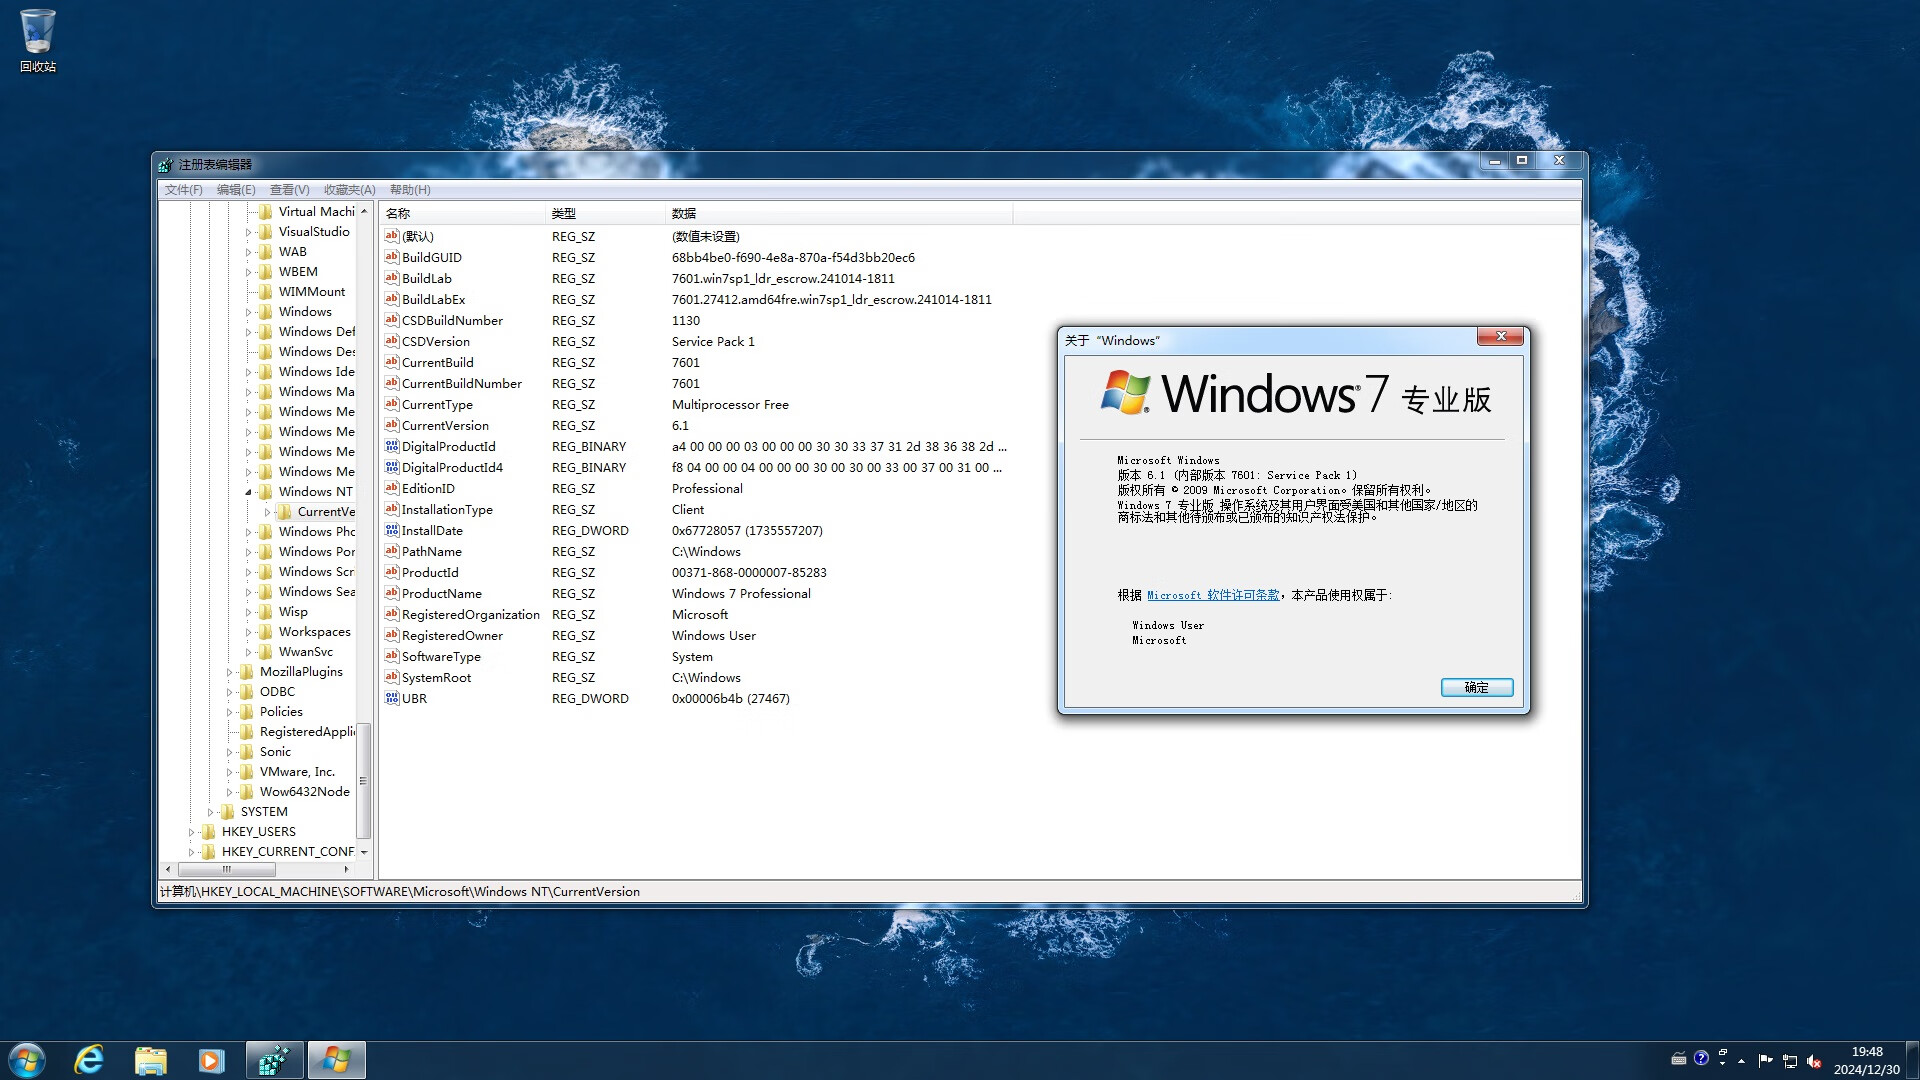Click the keyboard input method tray icon

point(1679,1060)
